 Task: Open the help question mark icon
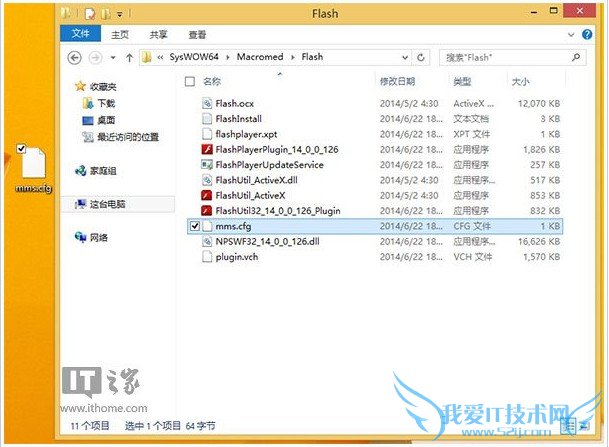coord(587,35)
